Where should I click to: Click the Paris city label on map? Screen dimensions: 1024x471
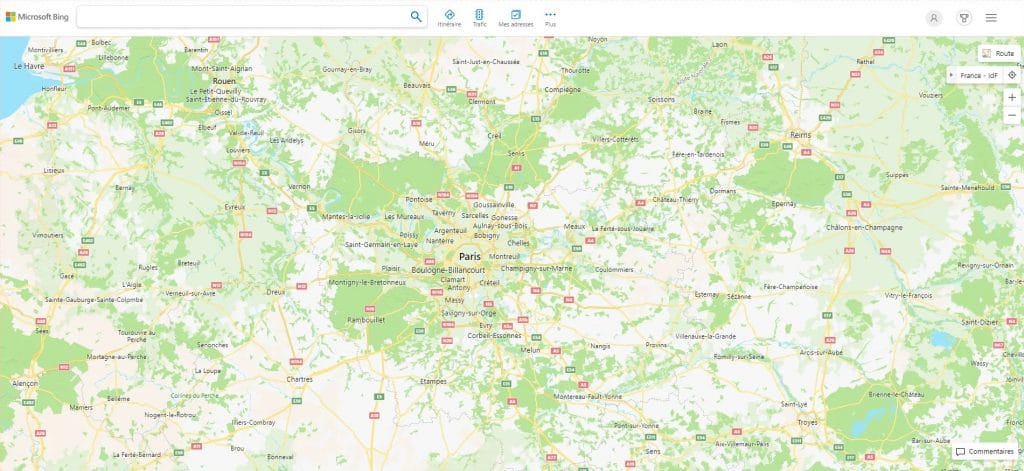pyautogui.click(x=469, y=256)
